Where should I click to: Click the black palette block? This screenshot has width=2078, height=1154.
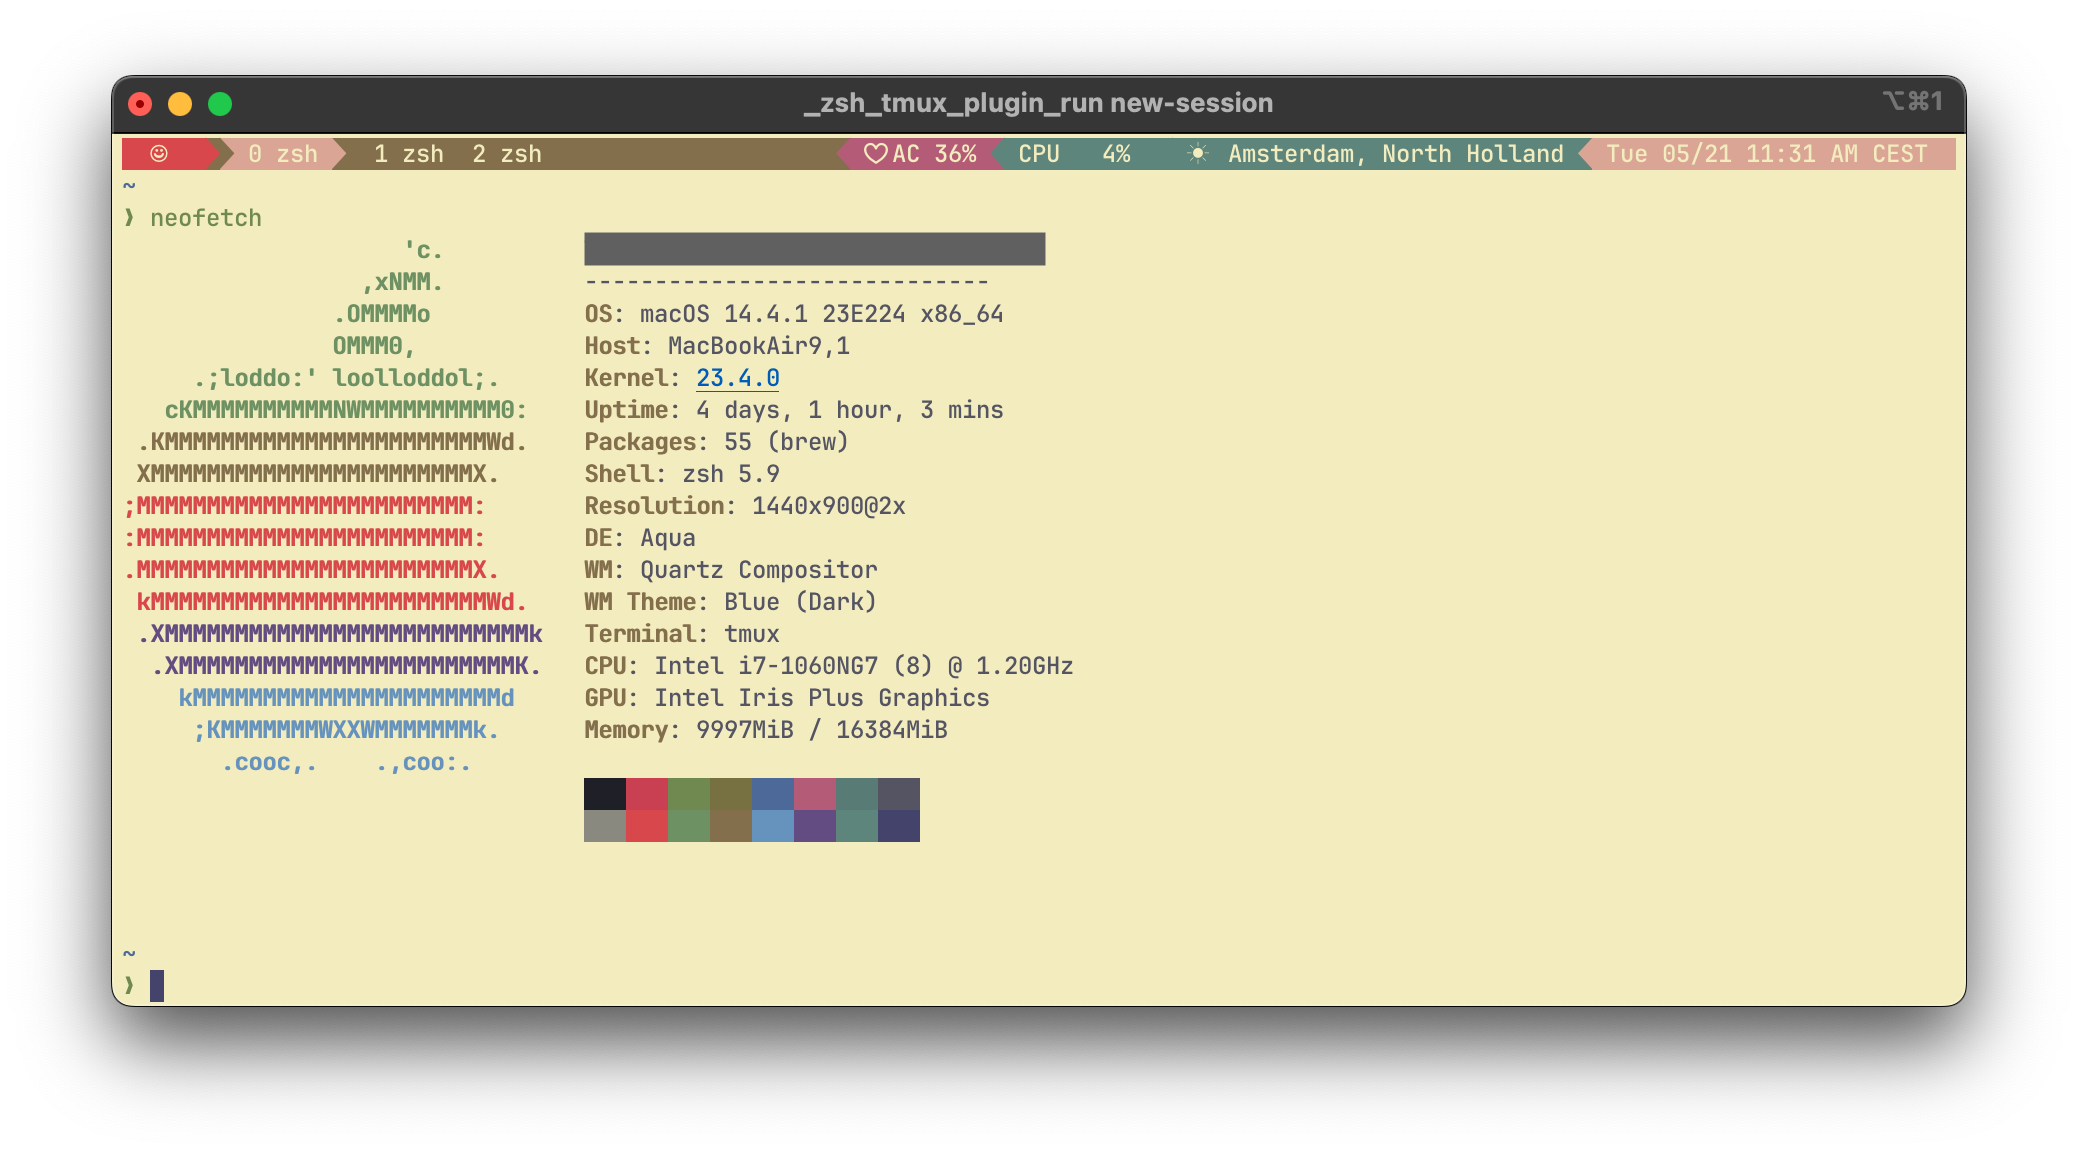(605, 794)
